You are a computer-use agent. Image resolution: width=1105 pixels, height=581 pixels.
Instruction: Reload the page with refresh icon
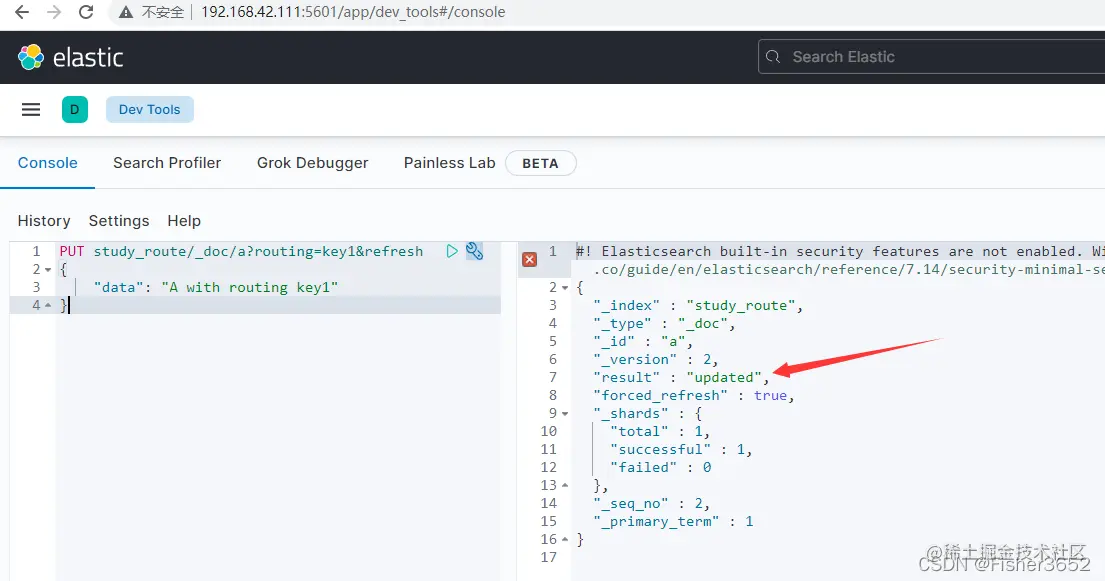click(x=86, y=12)
